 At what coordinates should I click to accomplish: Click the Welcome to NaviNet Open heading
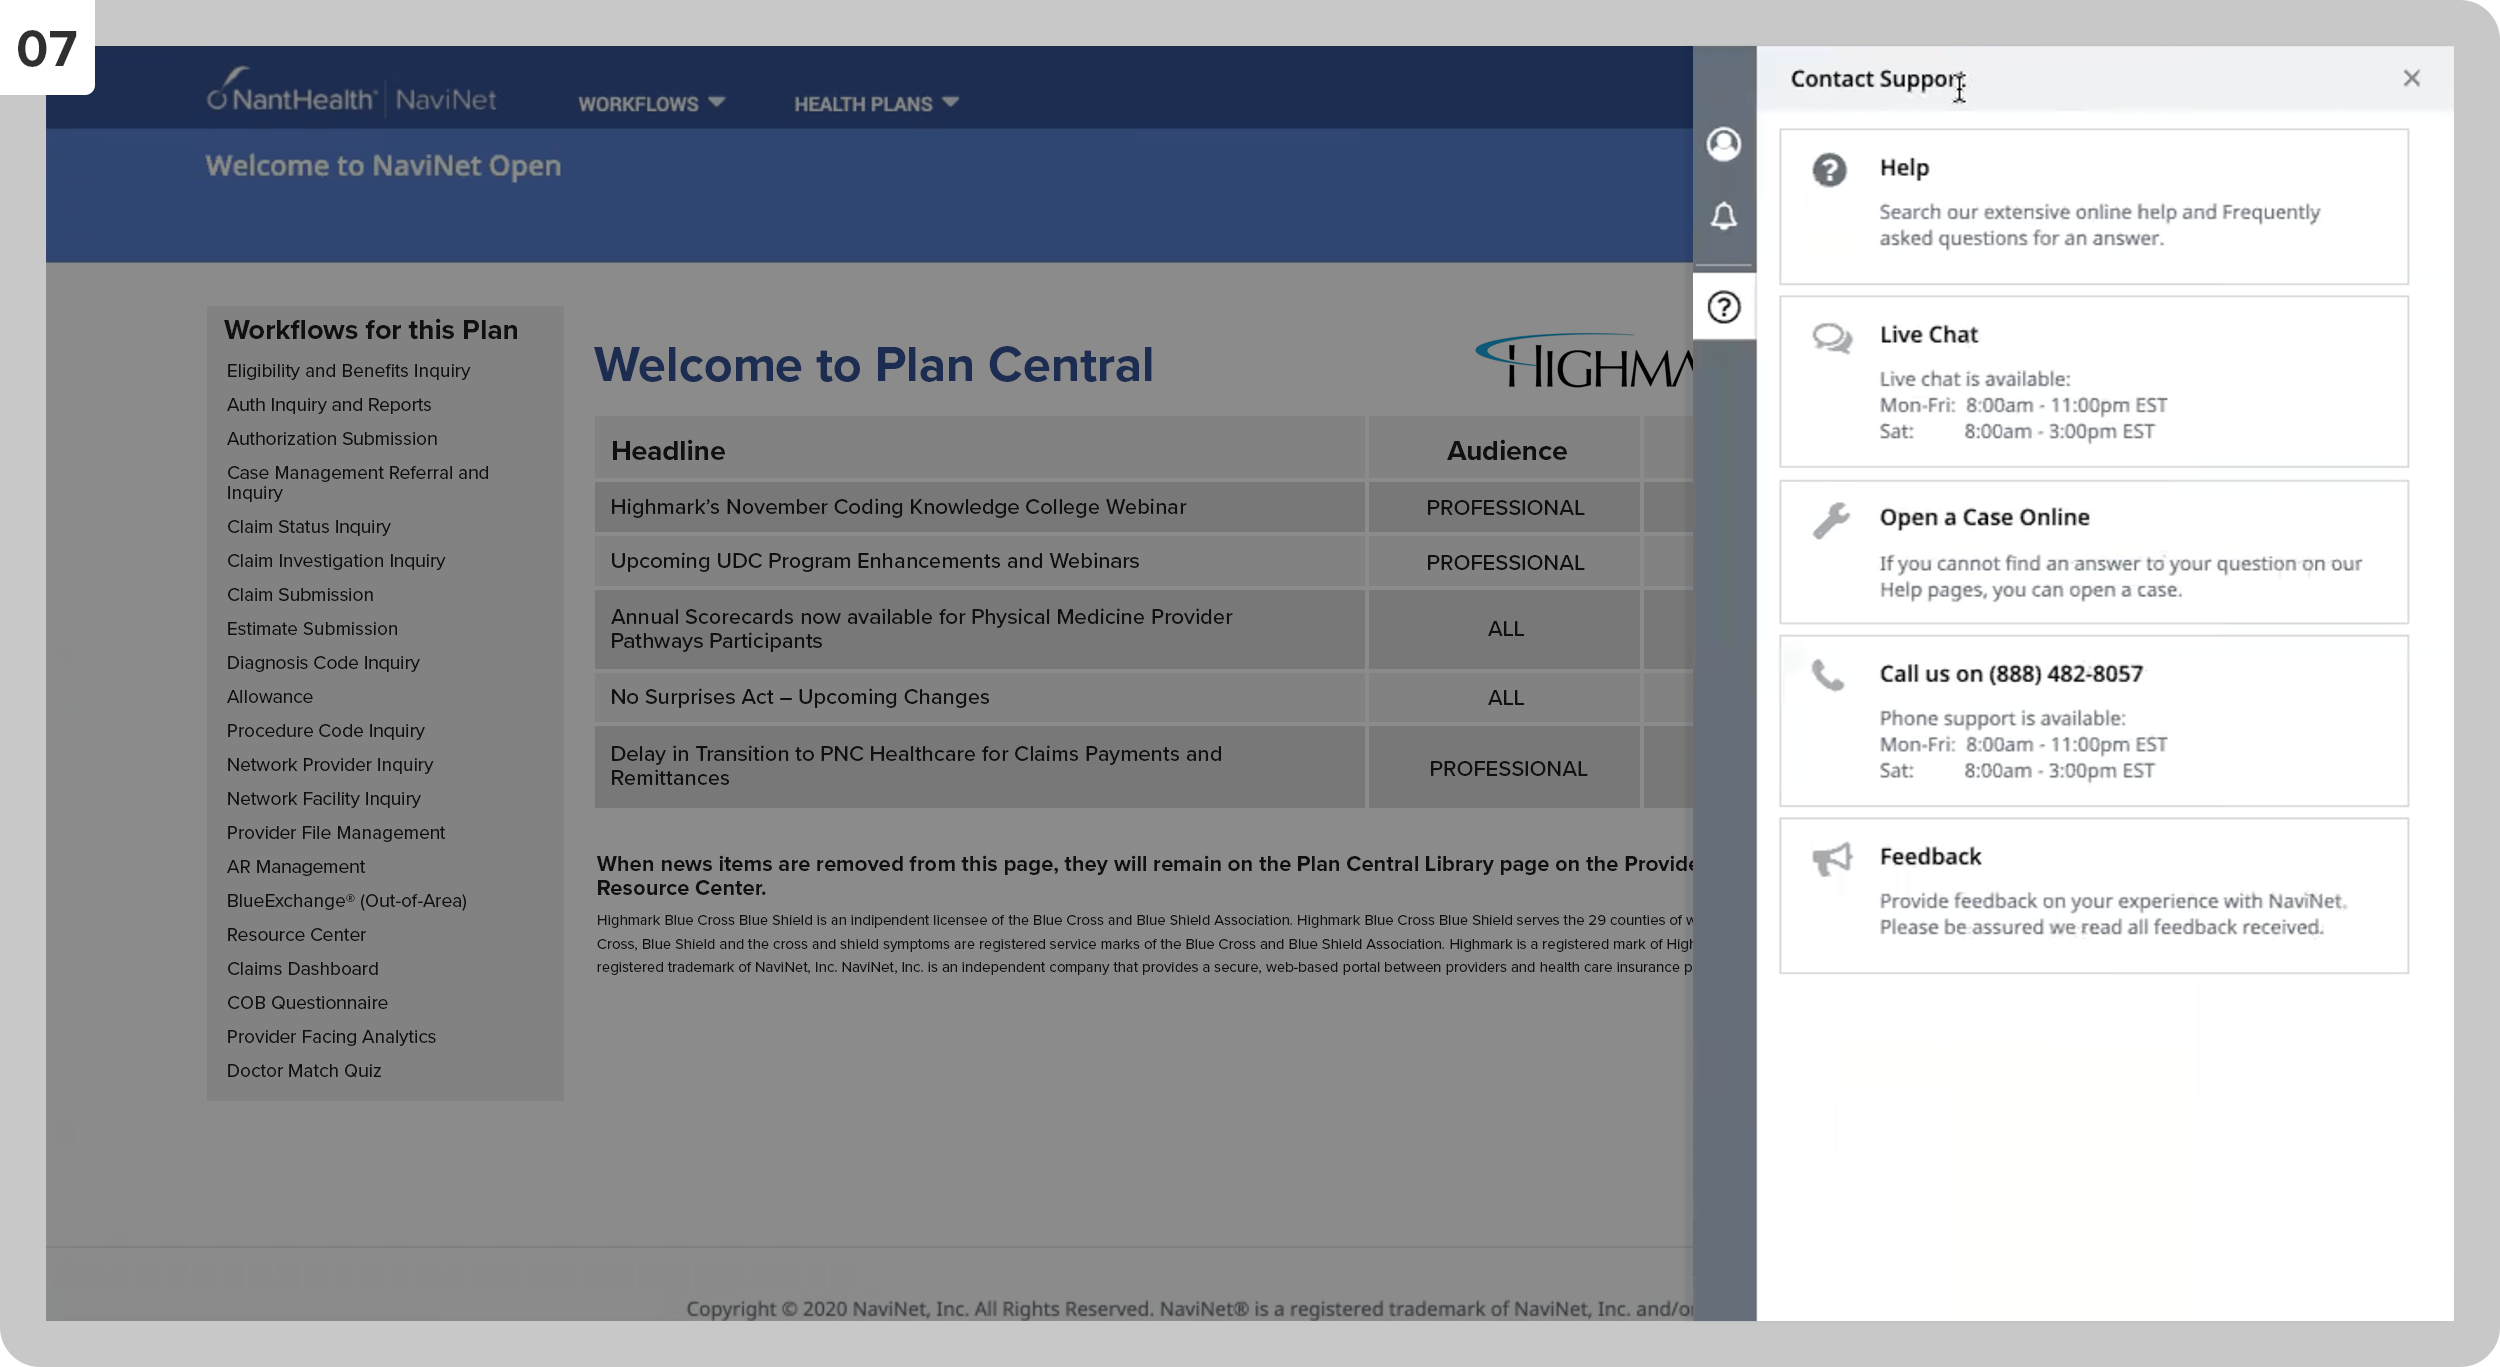[x=383, y=165]
